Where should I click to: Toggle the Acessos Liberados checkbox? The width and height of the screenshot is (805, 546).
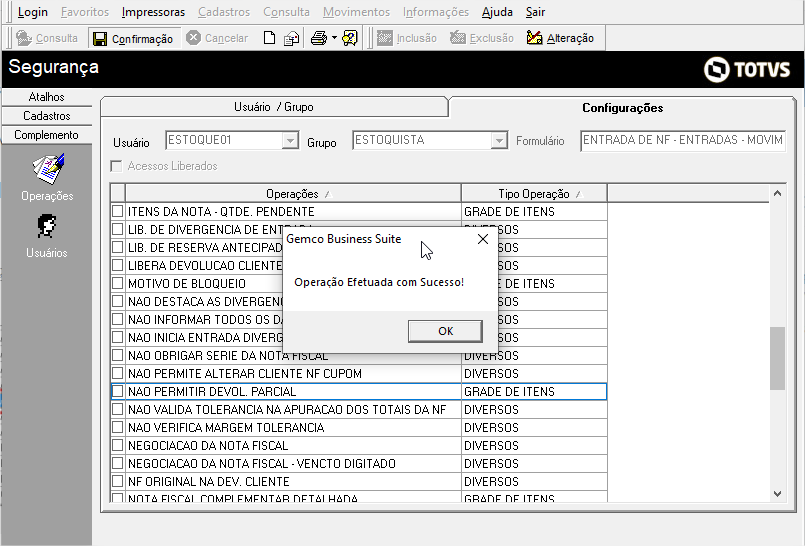click(x=117, y=166)
